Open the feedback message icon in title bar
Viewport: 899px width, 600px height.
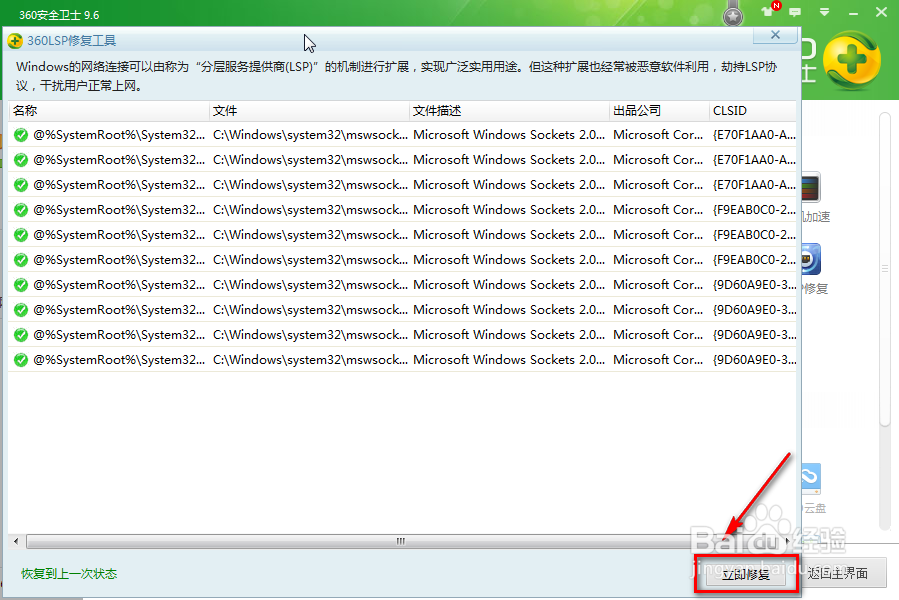tap(795, 12)
